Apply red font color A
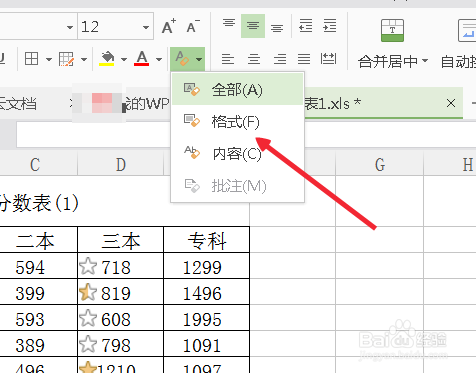This screenshot has width=476, height=373. [142, 58]
